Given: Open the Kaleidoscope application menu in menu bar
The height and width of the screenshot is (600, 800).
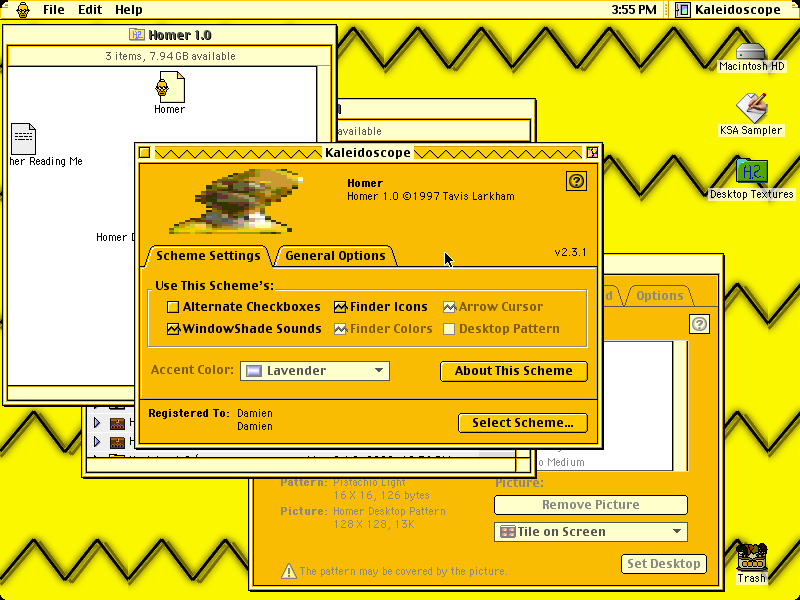Looking at the screenshot, I should tap(728, 10).
